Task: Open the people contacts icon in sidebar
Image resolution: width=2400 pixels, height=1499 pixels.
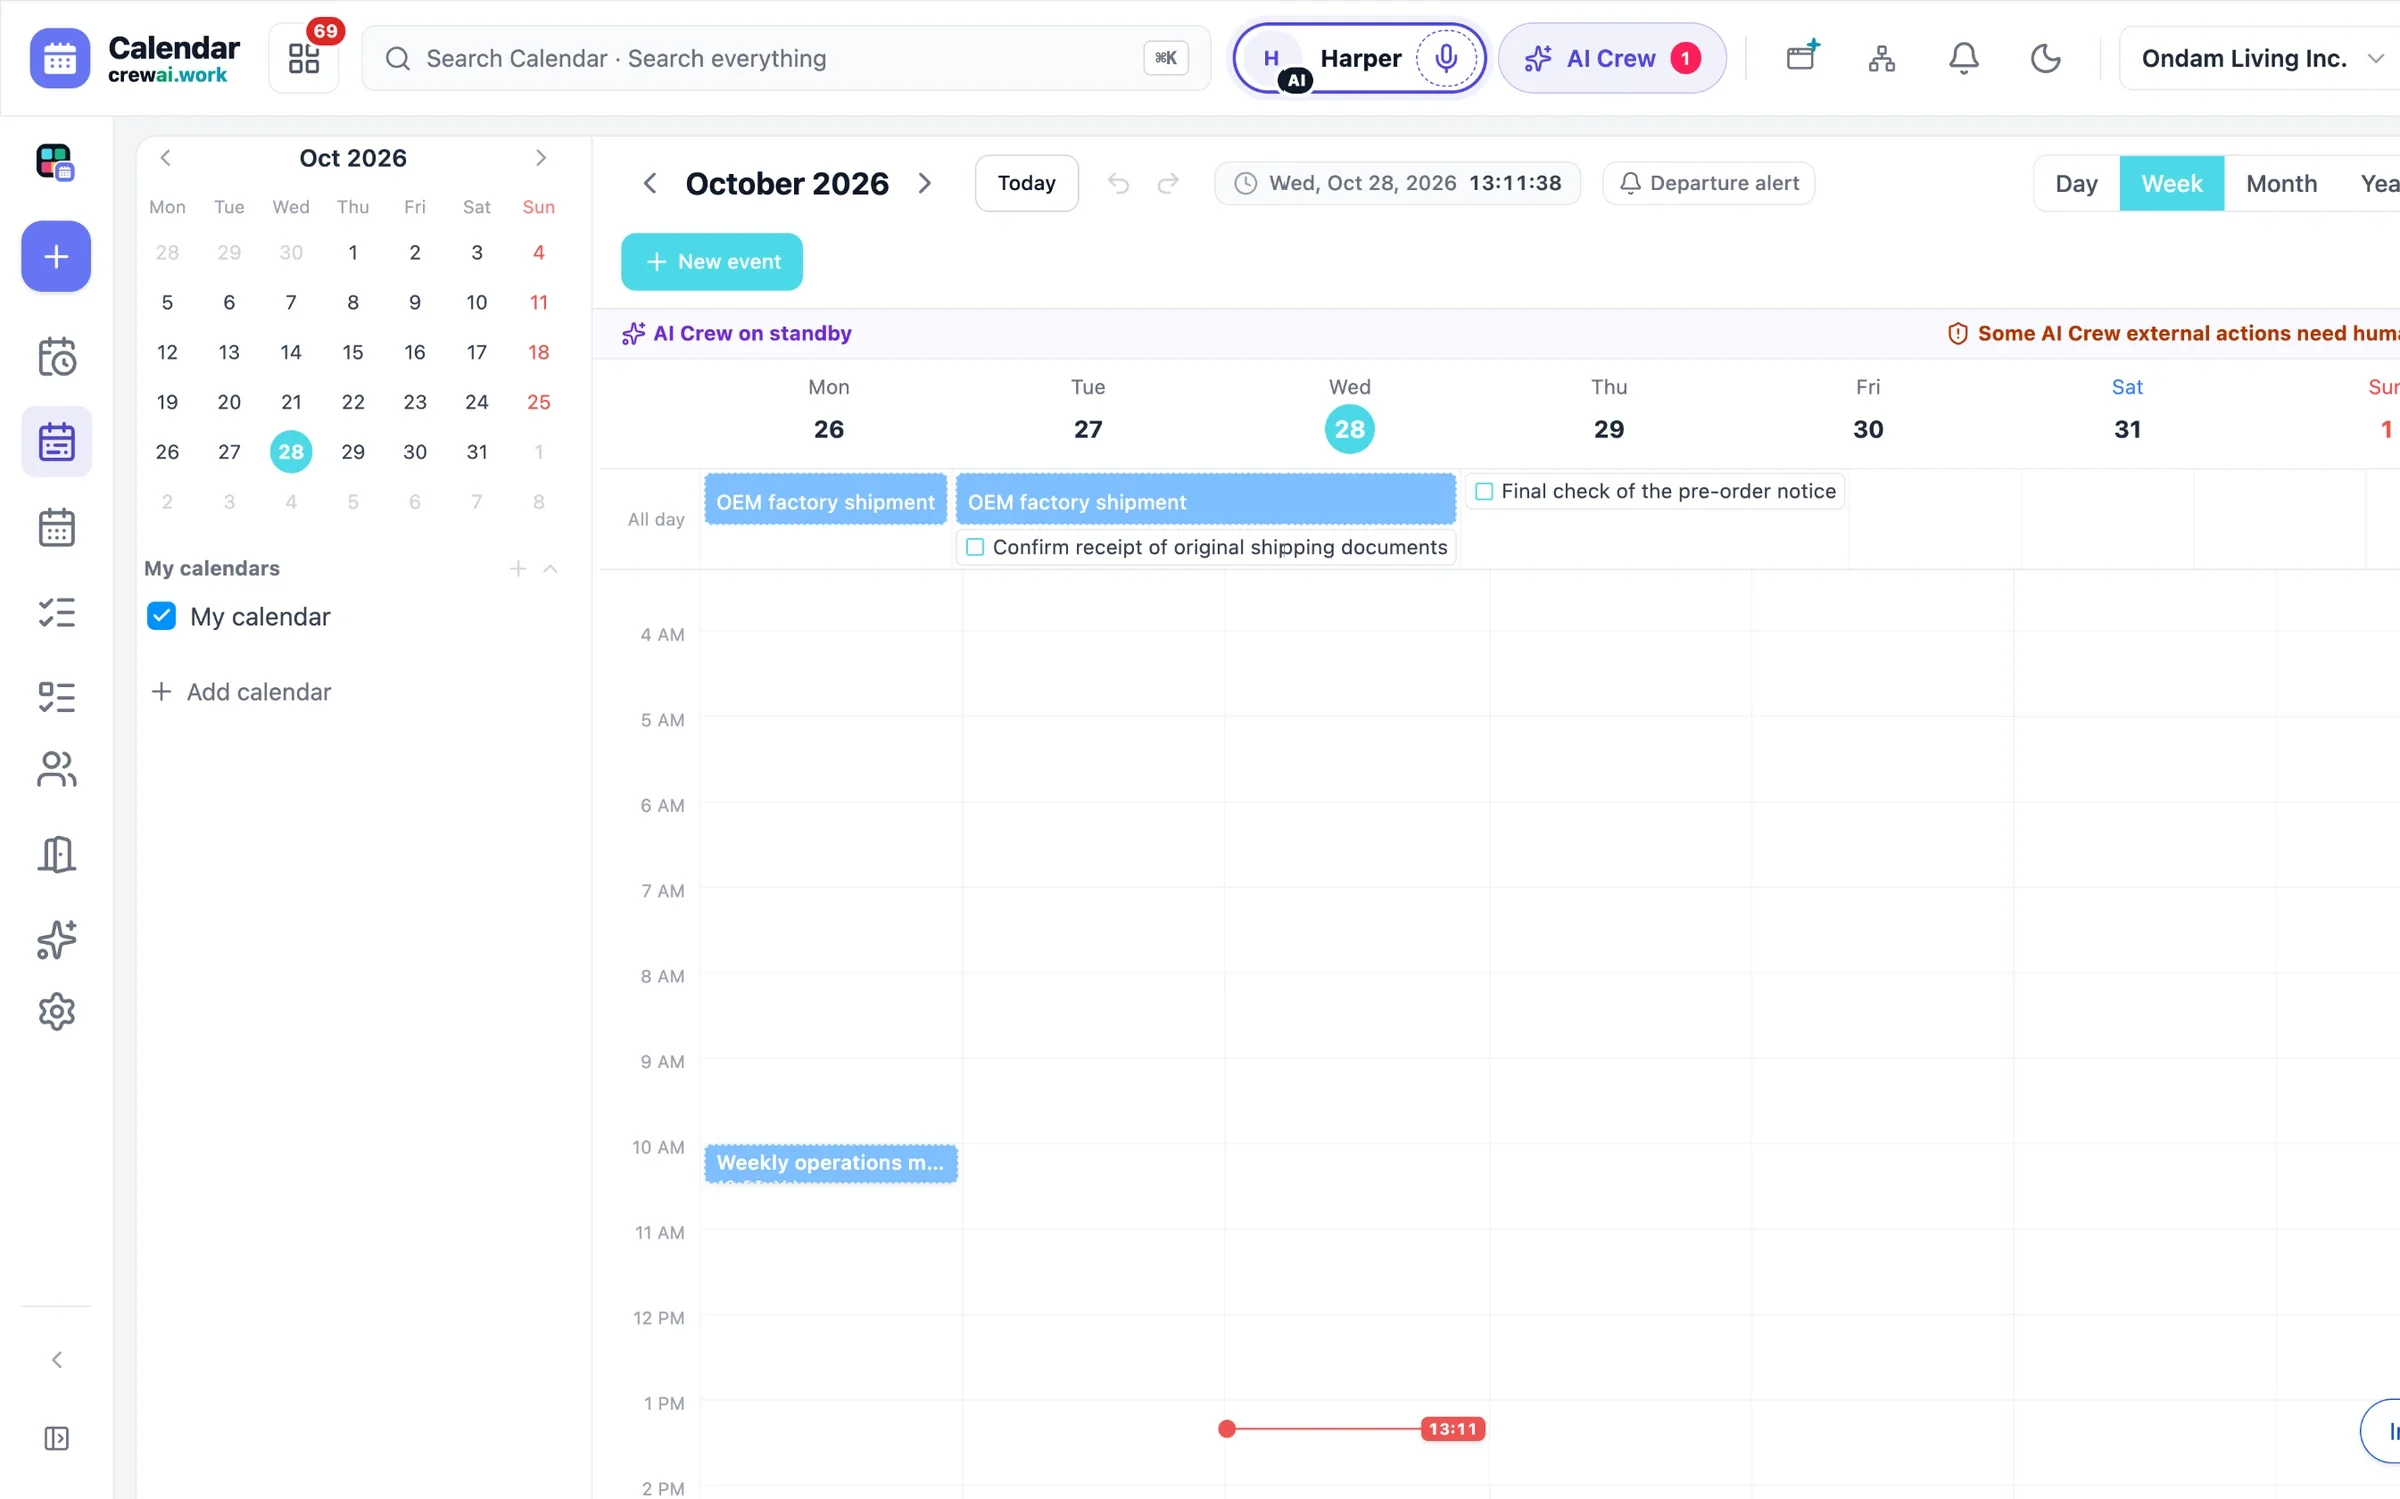Action: point(56,769)
